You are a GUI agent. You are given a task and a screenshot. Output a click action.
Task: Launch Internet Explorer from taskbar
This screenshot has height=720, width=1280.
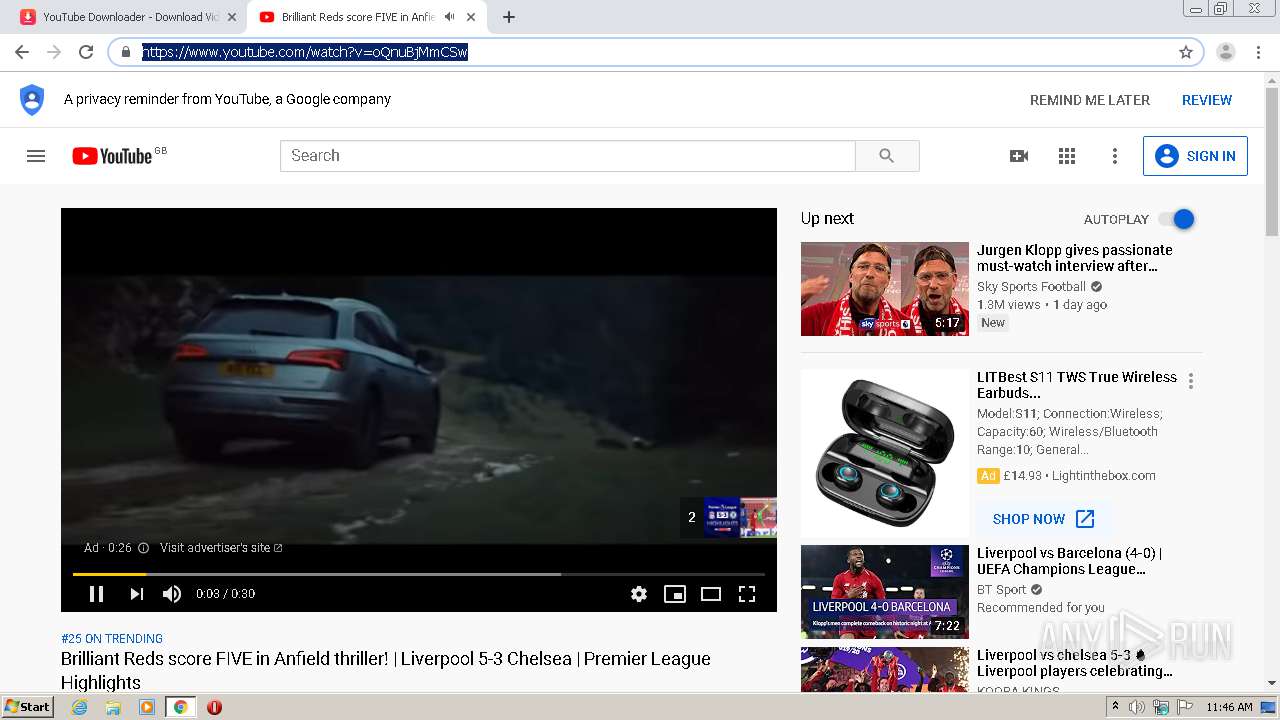coord(80,707)
